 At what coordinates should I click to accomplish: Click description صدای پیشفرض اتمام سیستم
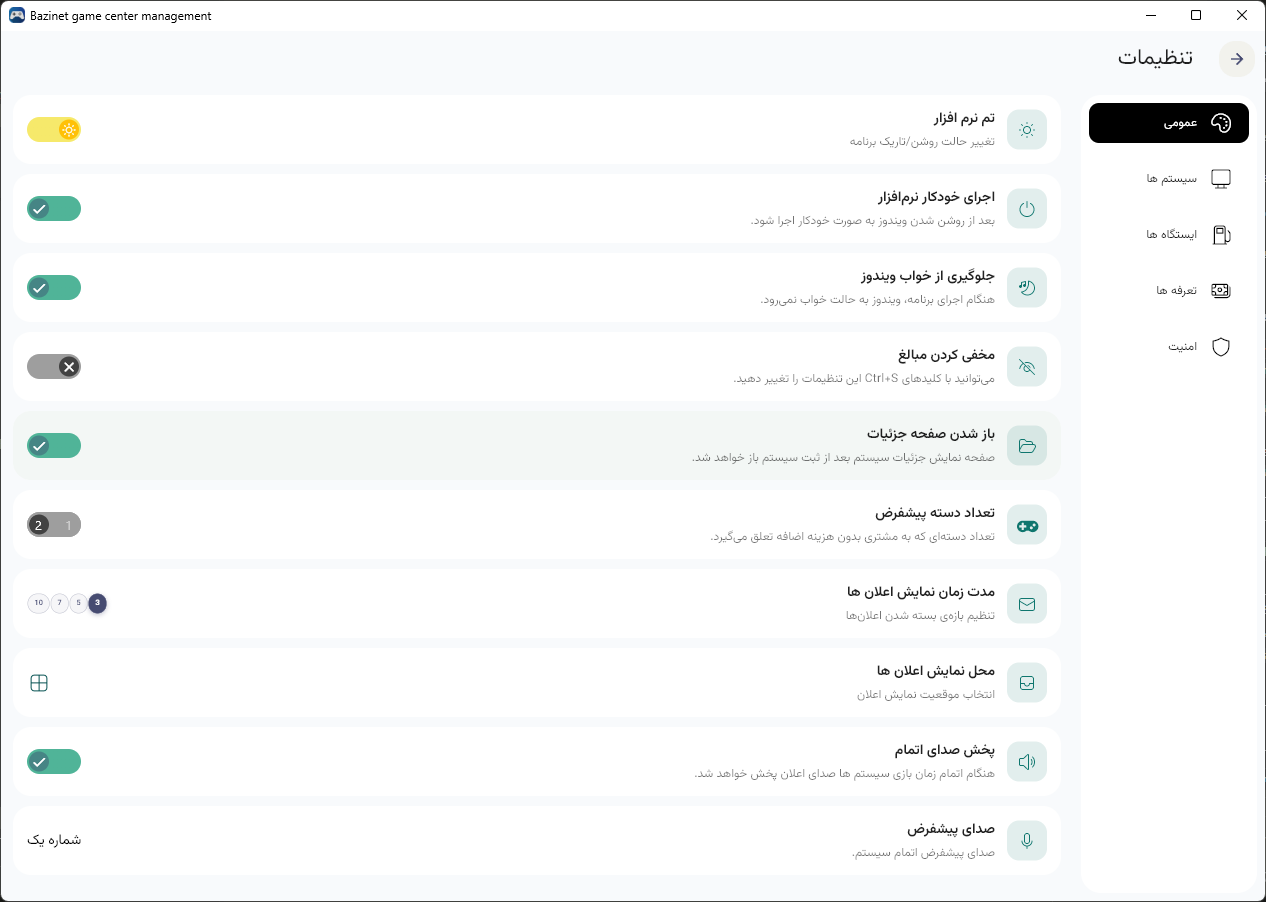(x=923, y=853)
